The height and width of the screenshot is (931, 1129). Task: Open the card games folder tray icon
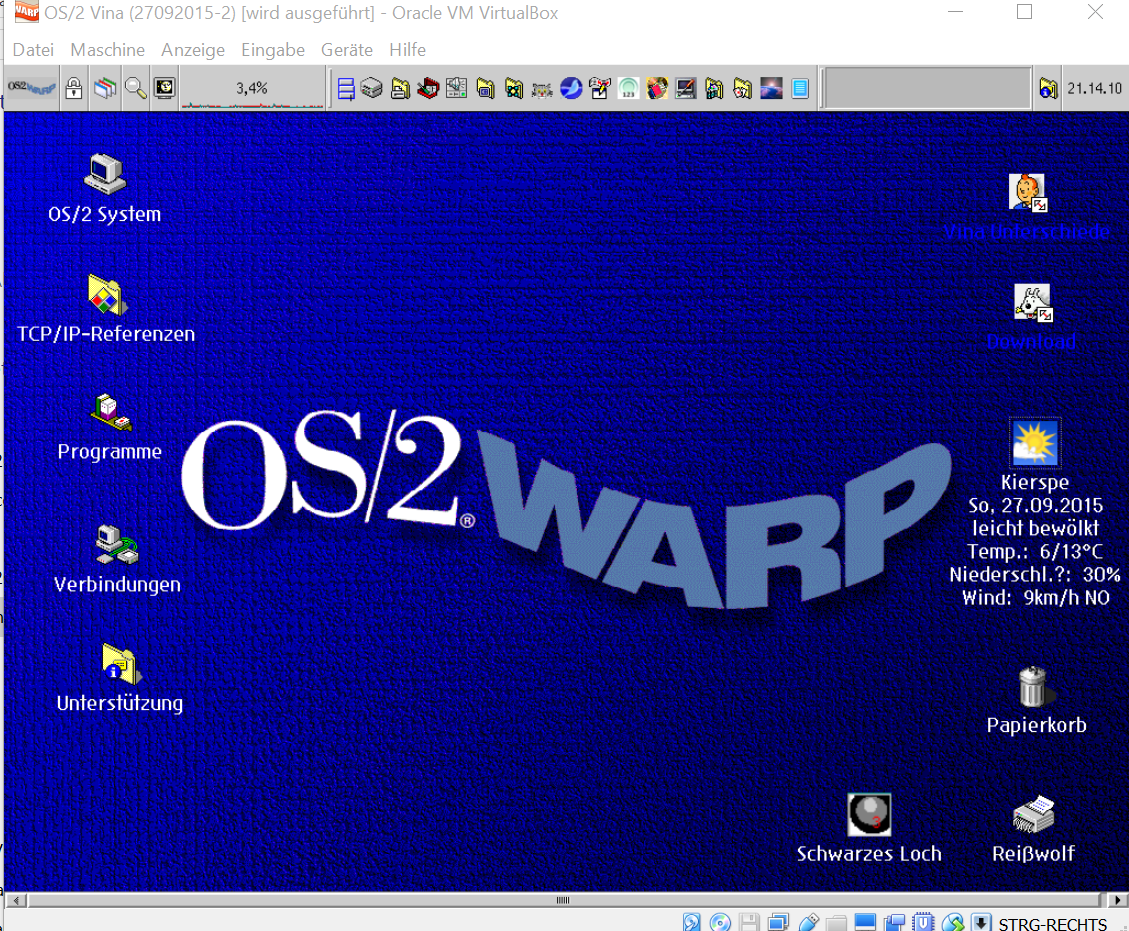pyautogui.click(x=742, y=89)
